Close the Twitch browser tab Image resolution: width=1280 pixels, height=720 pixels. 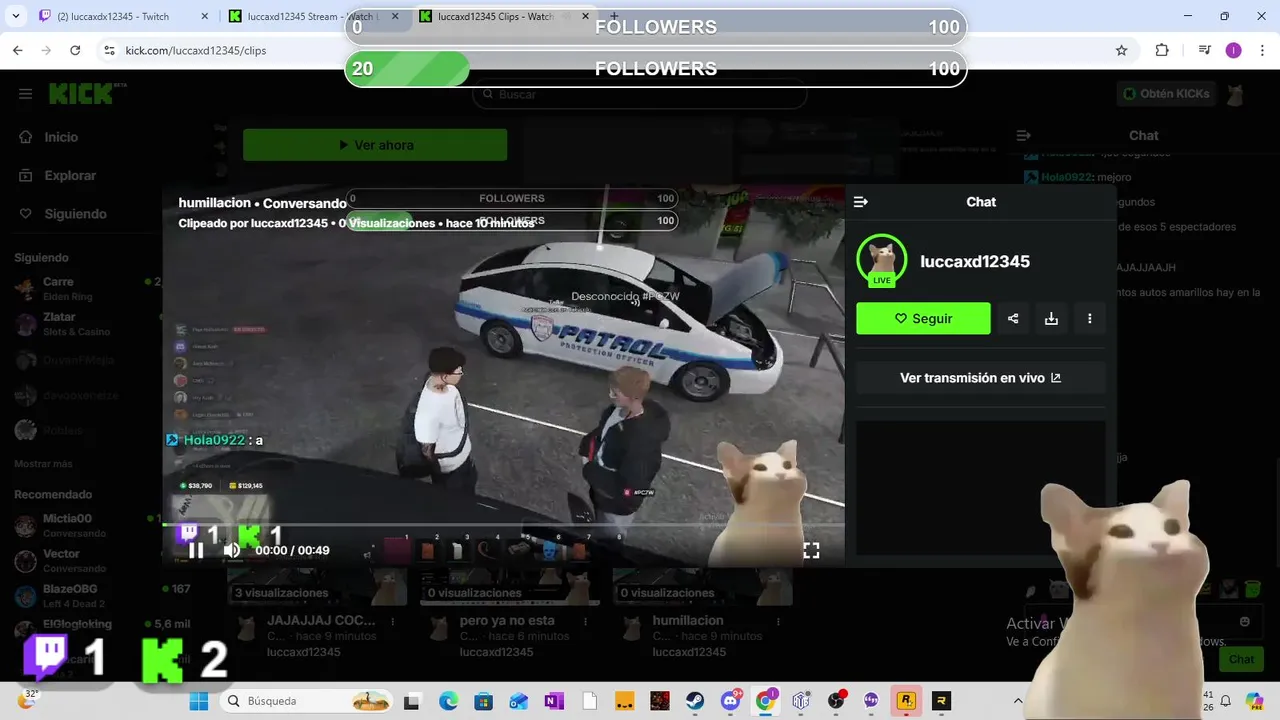(205, 16)
